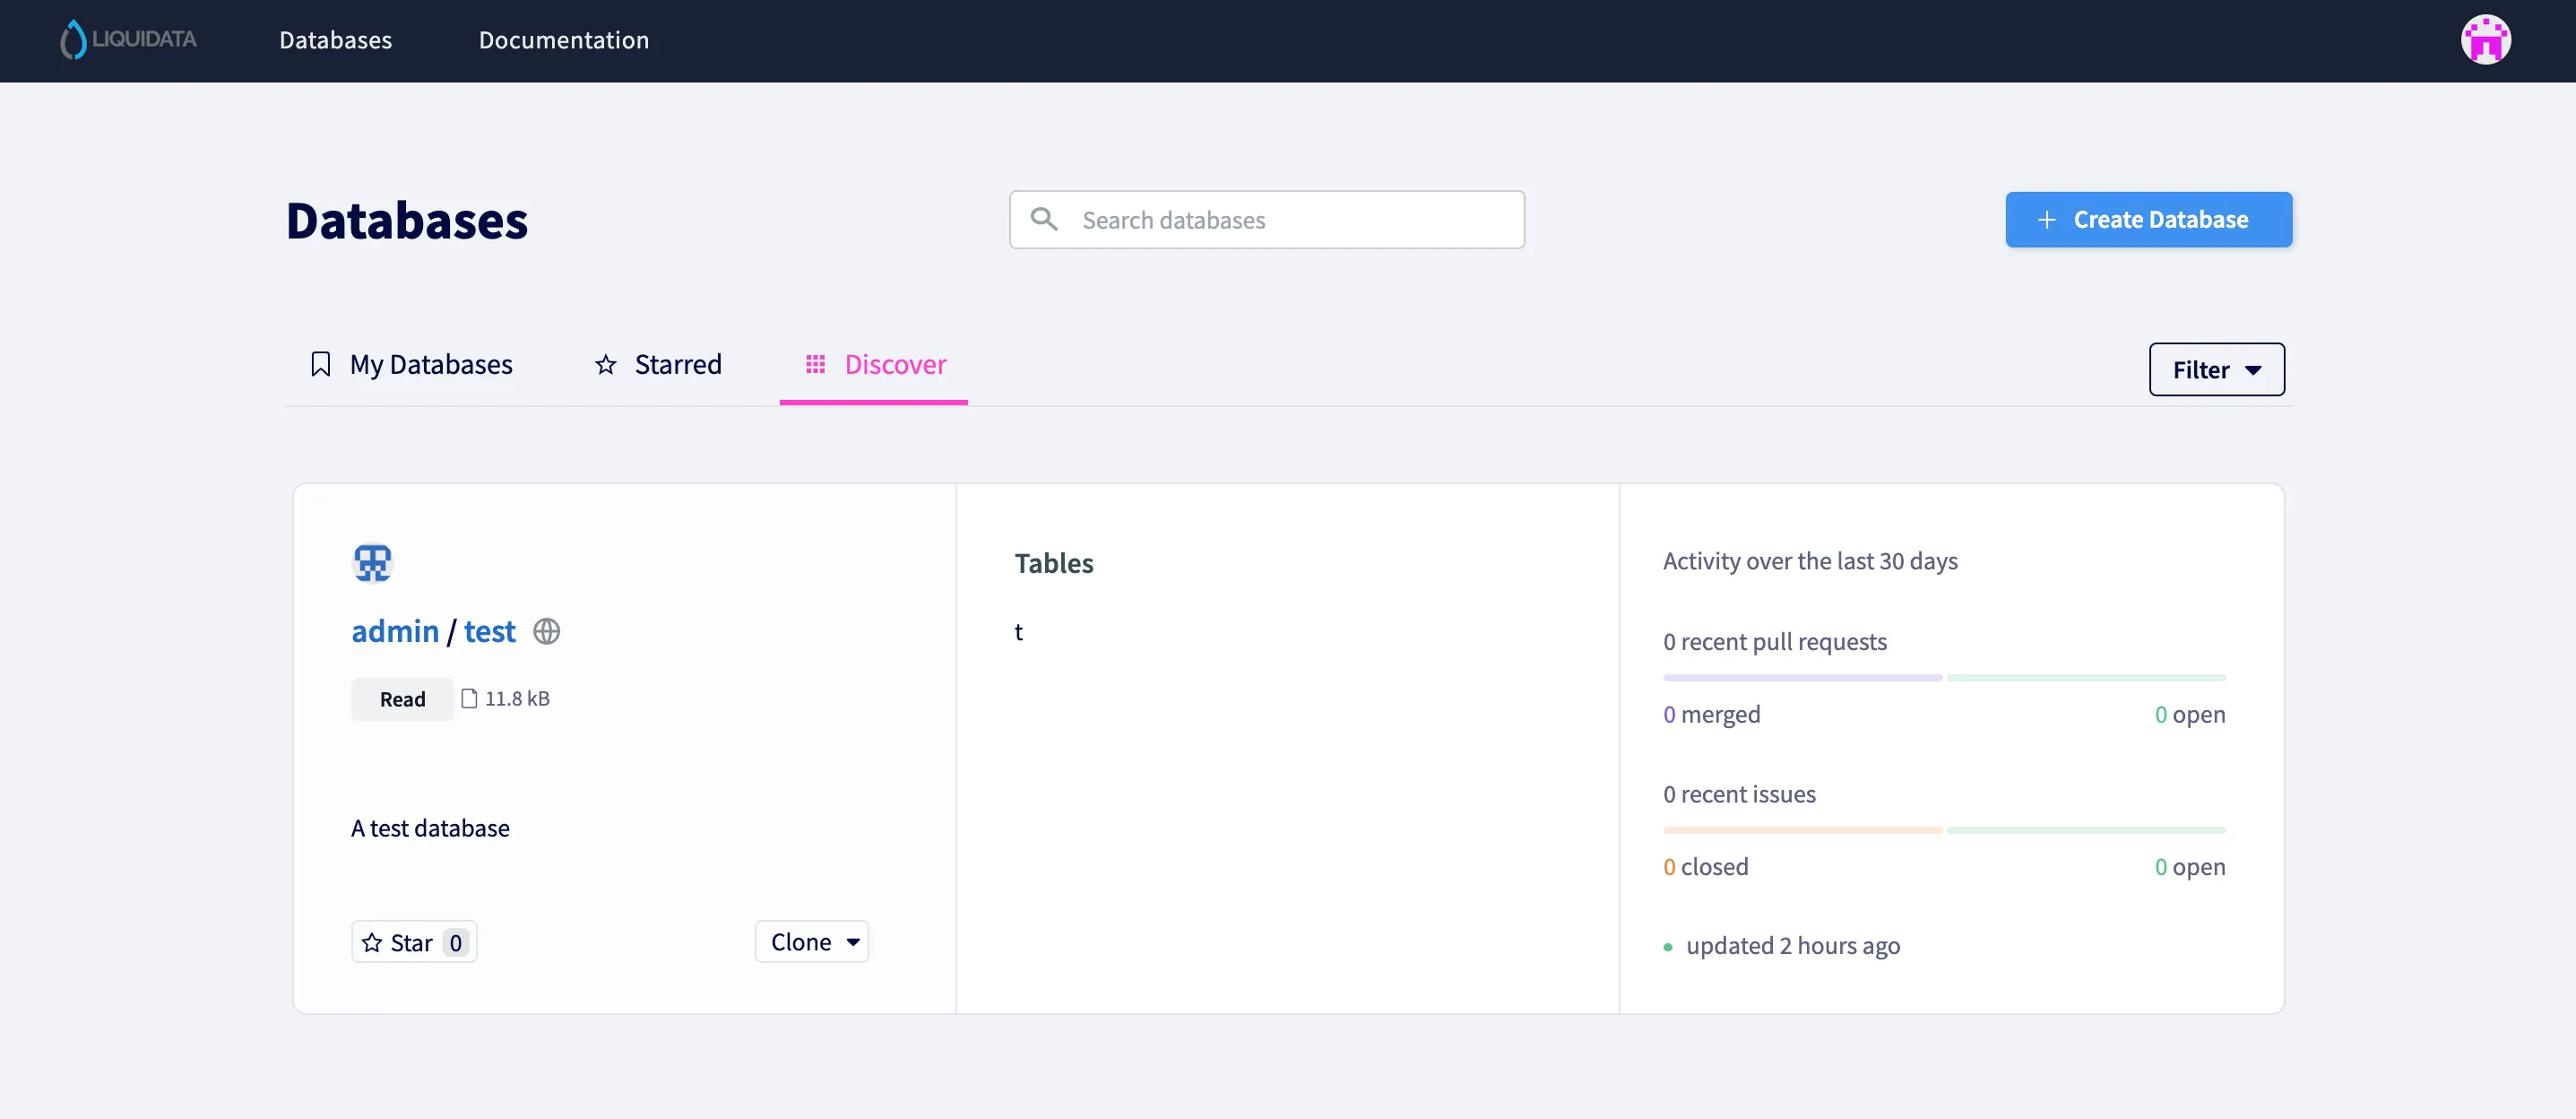Viewport: 2576px width, 1119px height.
Task: Open the Filter dropdown
Action: click(x=2215, y=369)
